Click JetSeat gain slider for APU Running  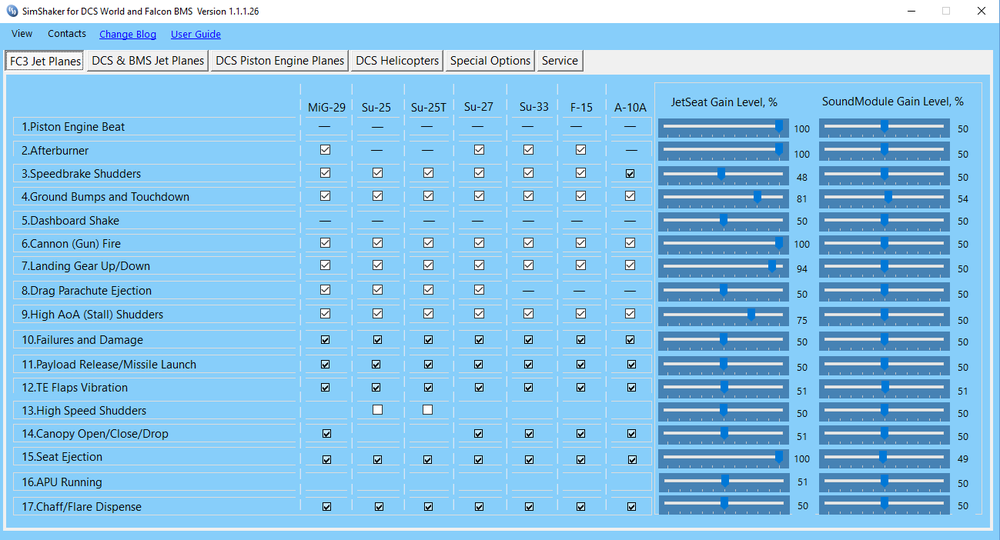pos(723,482)
